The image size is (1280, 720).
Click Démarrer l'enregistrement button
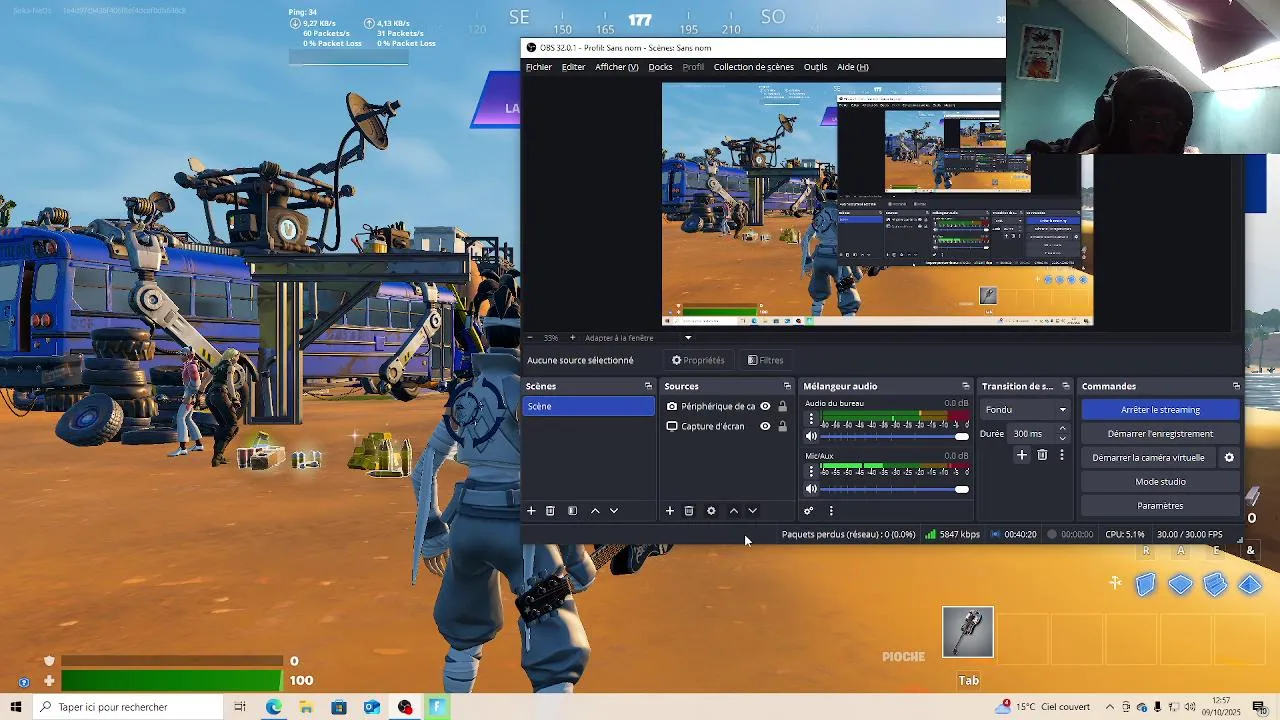tap(1160, 434)
